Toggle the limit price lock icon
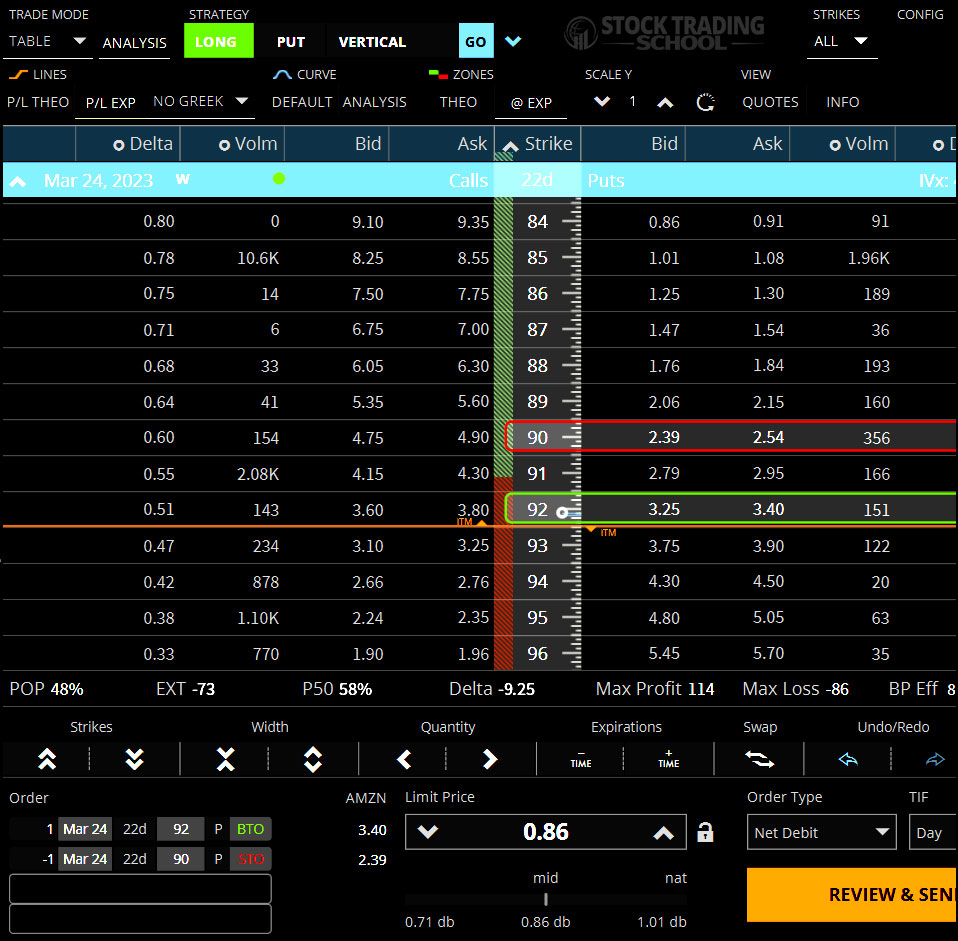 tap(705, 832)
